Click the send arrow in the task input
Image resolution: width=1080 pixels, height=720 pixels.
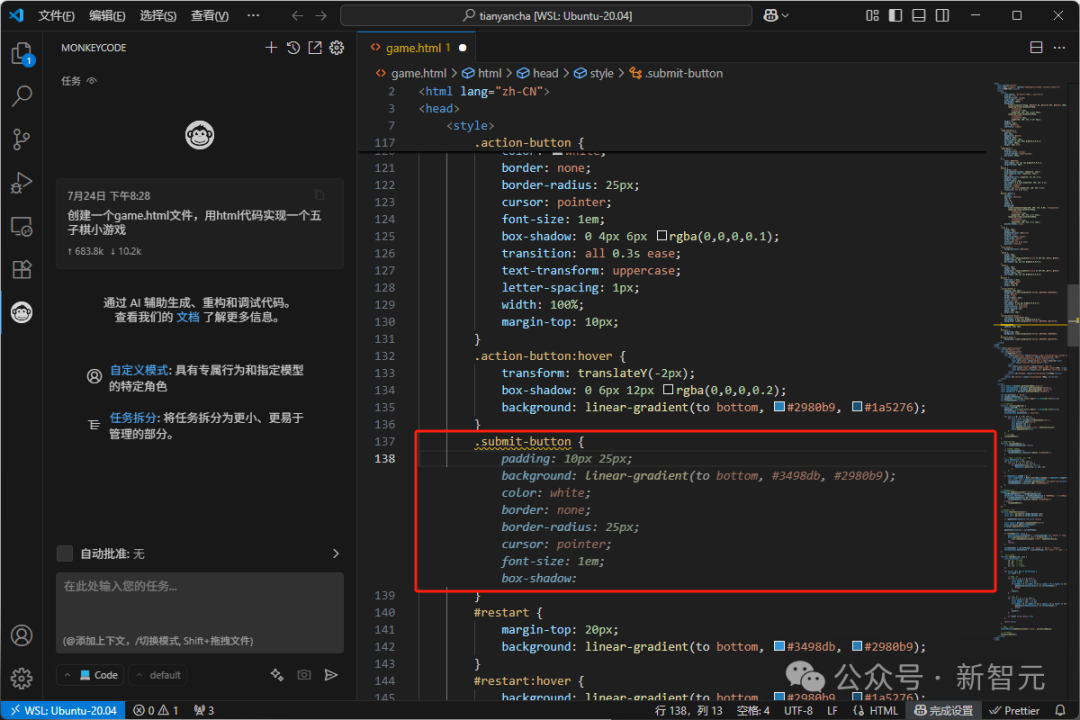point(331,675)
